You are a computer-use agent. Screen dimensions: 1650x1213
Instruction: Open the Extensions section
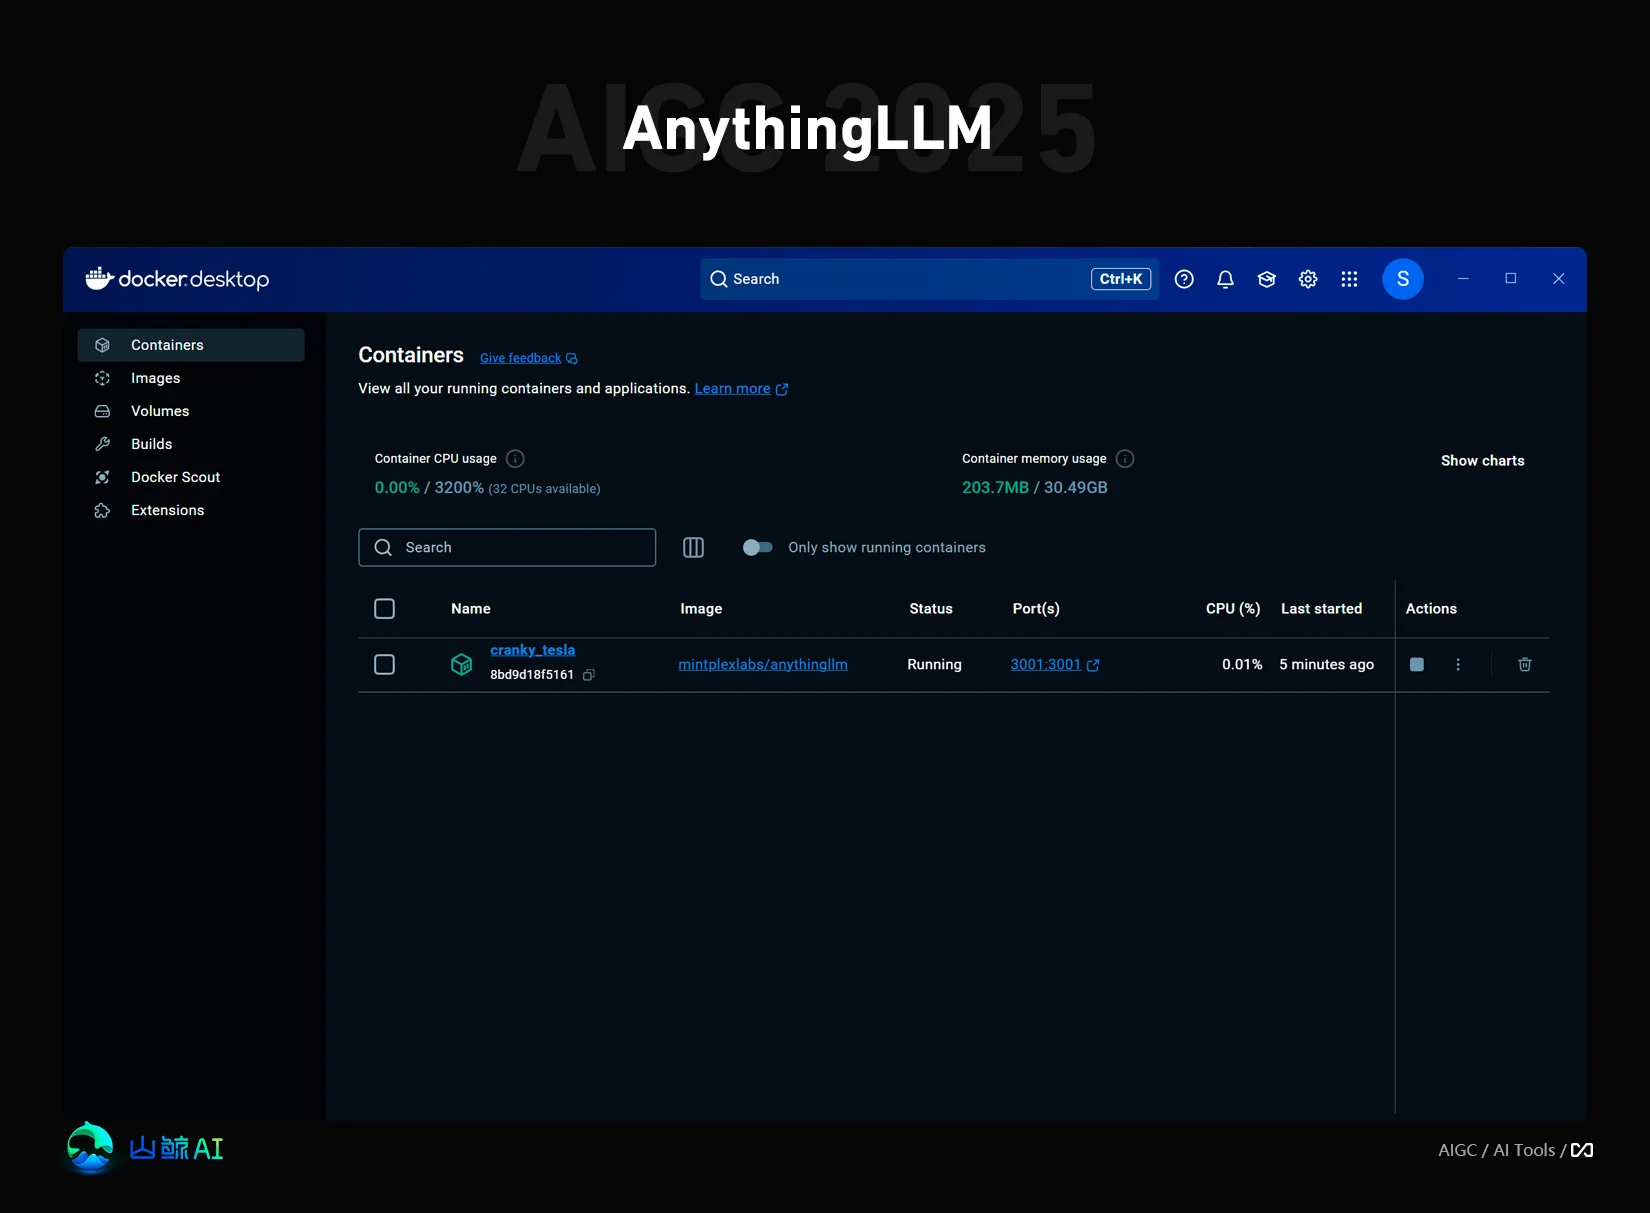click(x=191, y=510)
